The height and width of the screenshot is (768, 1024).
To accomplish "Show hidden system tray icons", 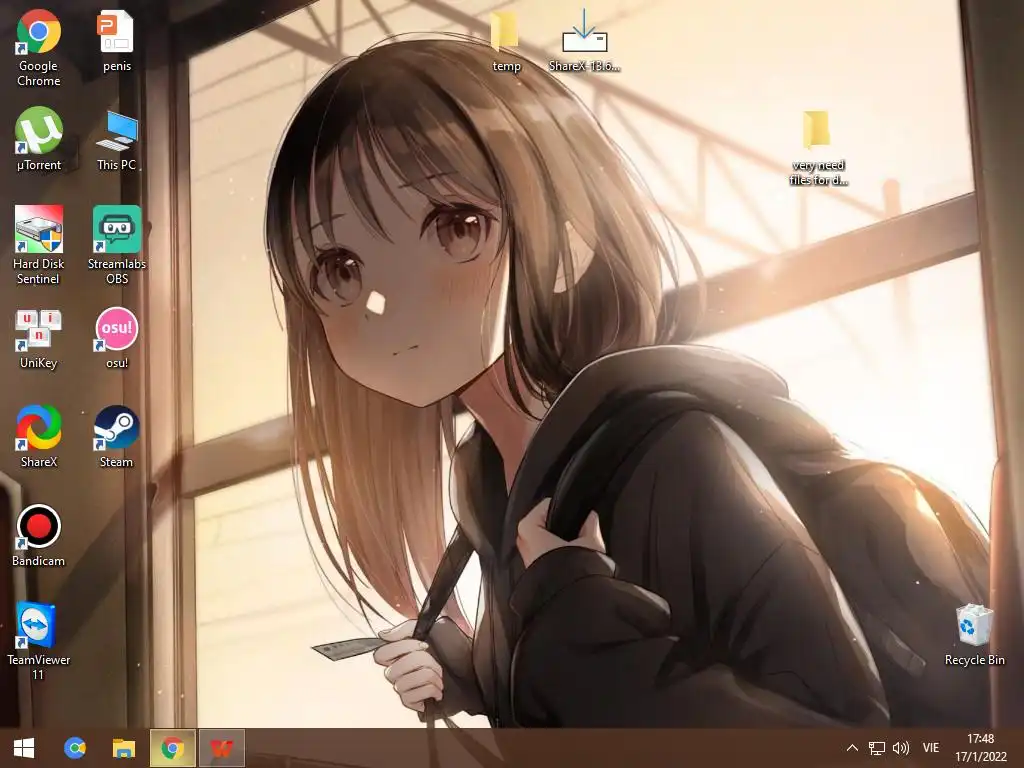I will 852,748.
